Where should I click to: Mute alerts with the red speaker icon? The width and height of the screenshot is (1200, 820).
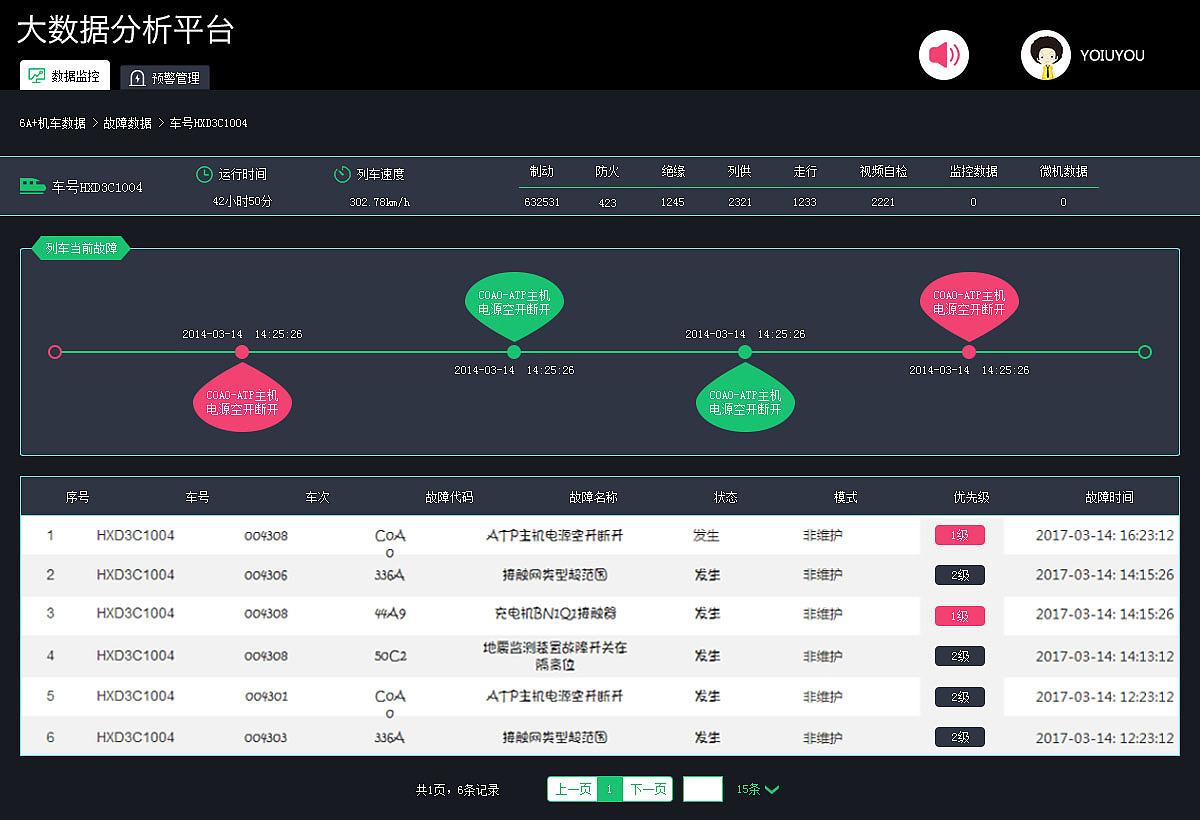(943, 54)
